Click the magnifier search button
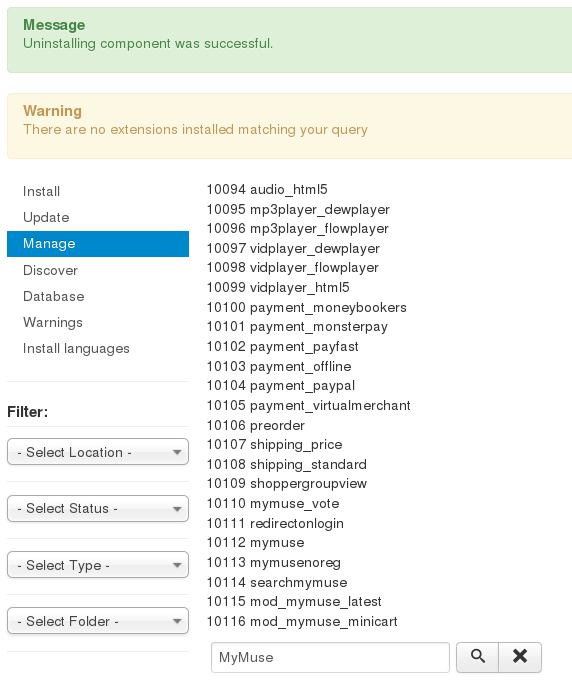Viewport: 572px width, 685px height. 477,657
